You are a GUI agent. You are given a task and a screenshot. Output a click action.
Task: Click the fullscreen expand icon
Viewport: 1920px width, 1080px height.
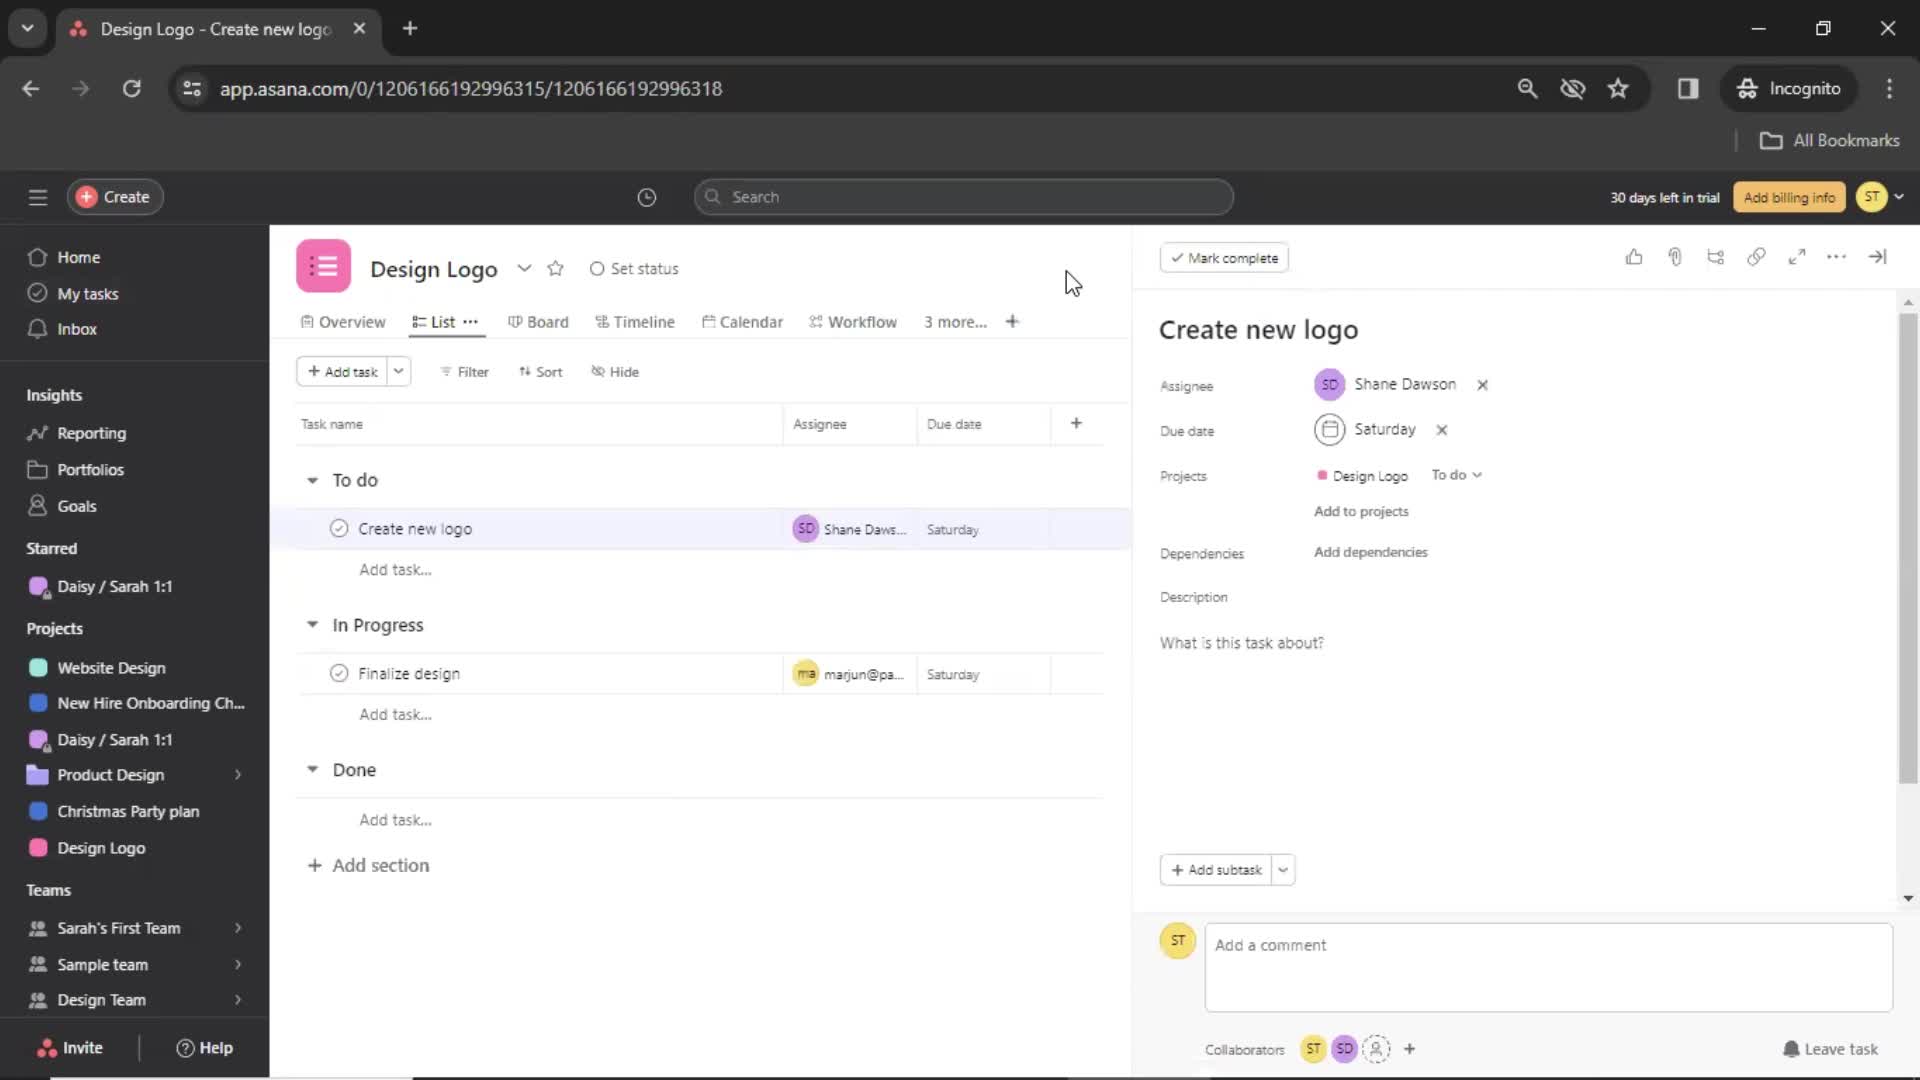(1795, 258)
